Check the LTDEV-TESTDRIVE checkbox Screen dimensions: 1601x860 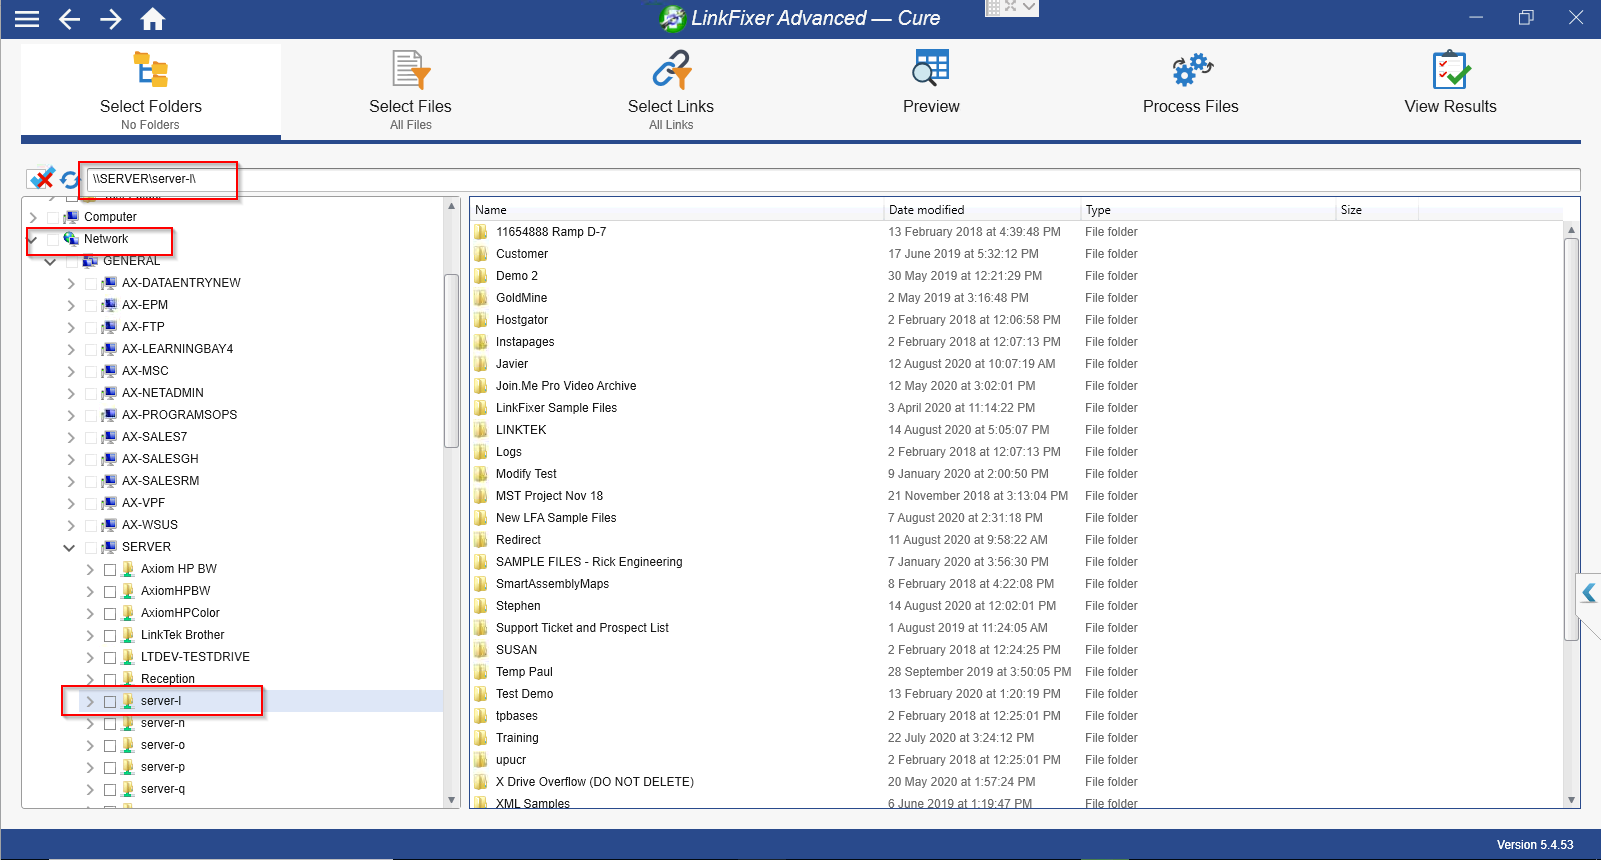[110, 658]
